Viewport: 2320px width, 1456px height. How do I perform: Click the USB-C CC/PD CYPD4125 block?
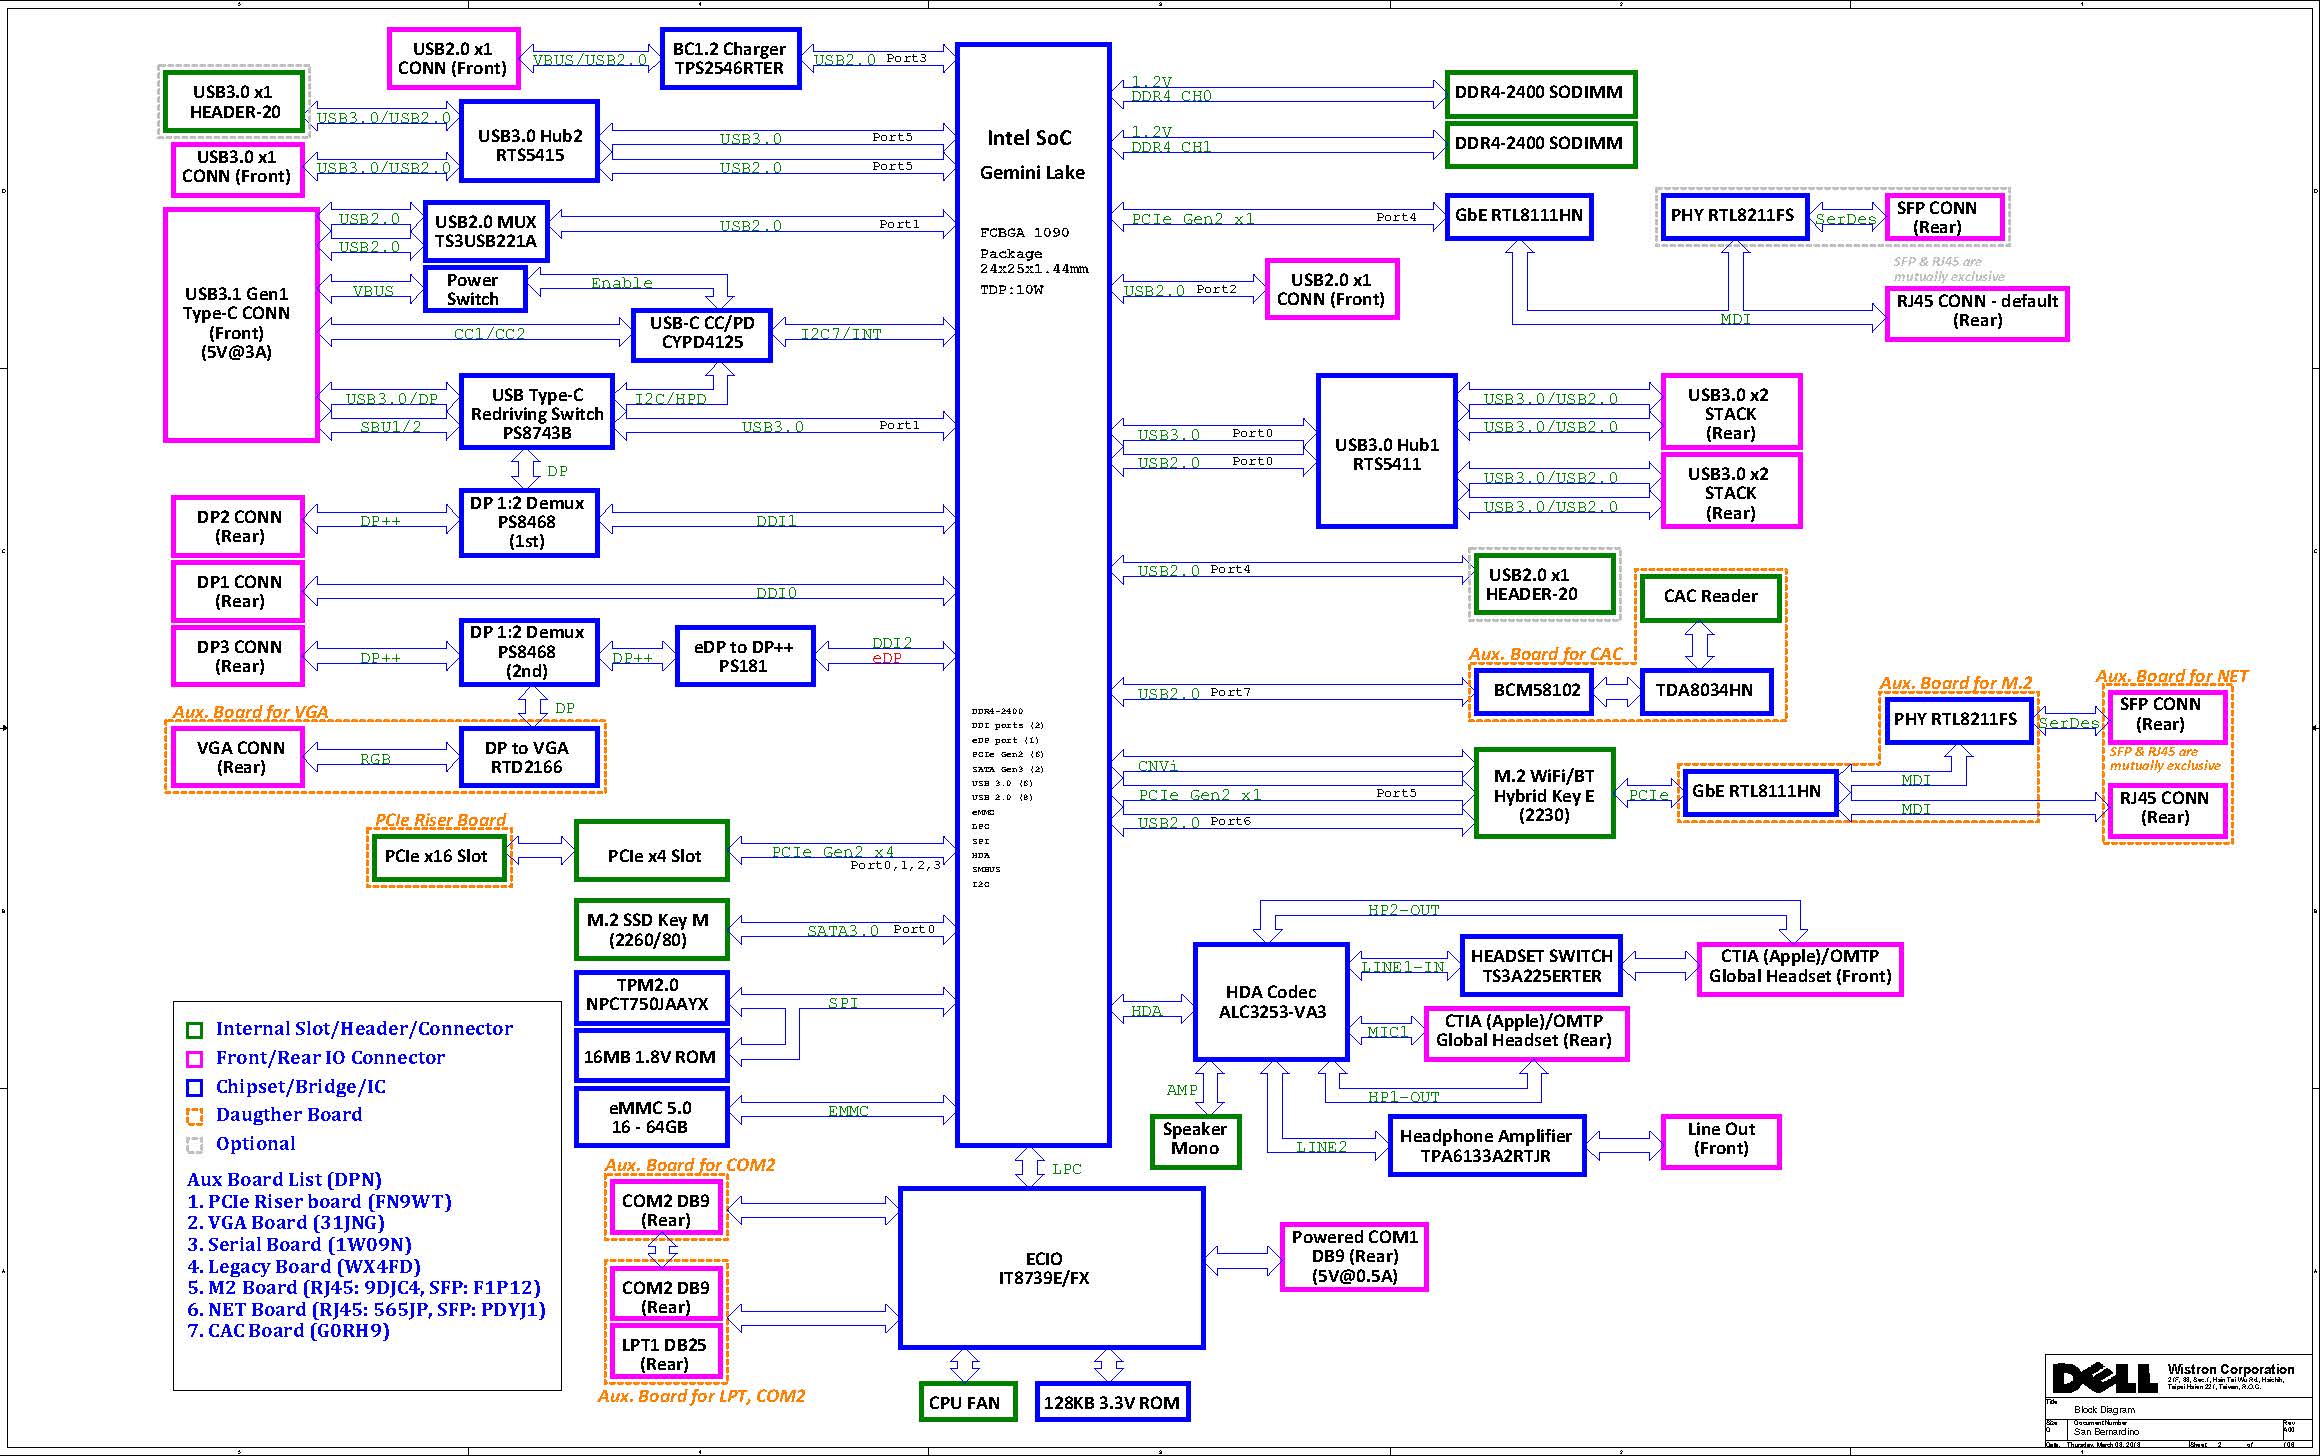tap(702, 333)
